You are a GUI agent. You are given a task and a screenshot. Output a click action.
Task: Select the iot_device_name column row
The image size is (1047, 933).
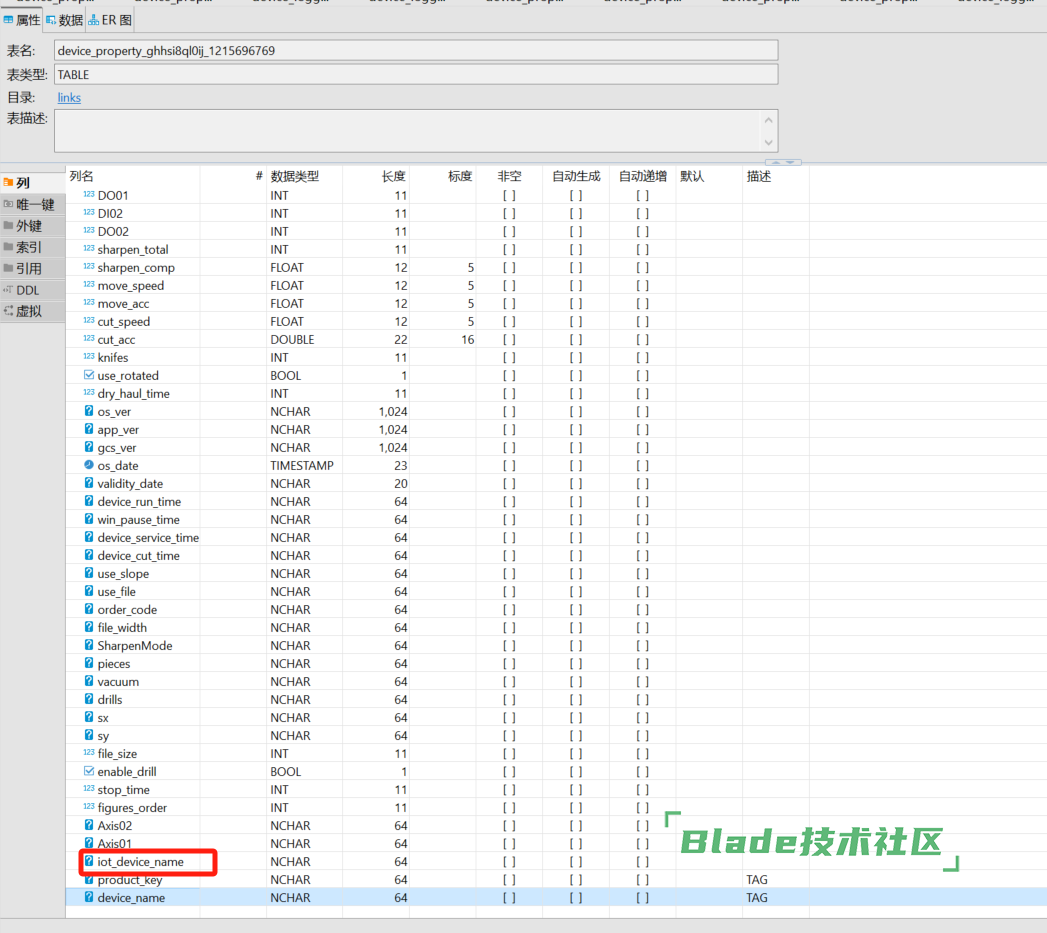[140, 862]
